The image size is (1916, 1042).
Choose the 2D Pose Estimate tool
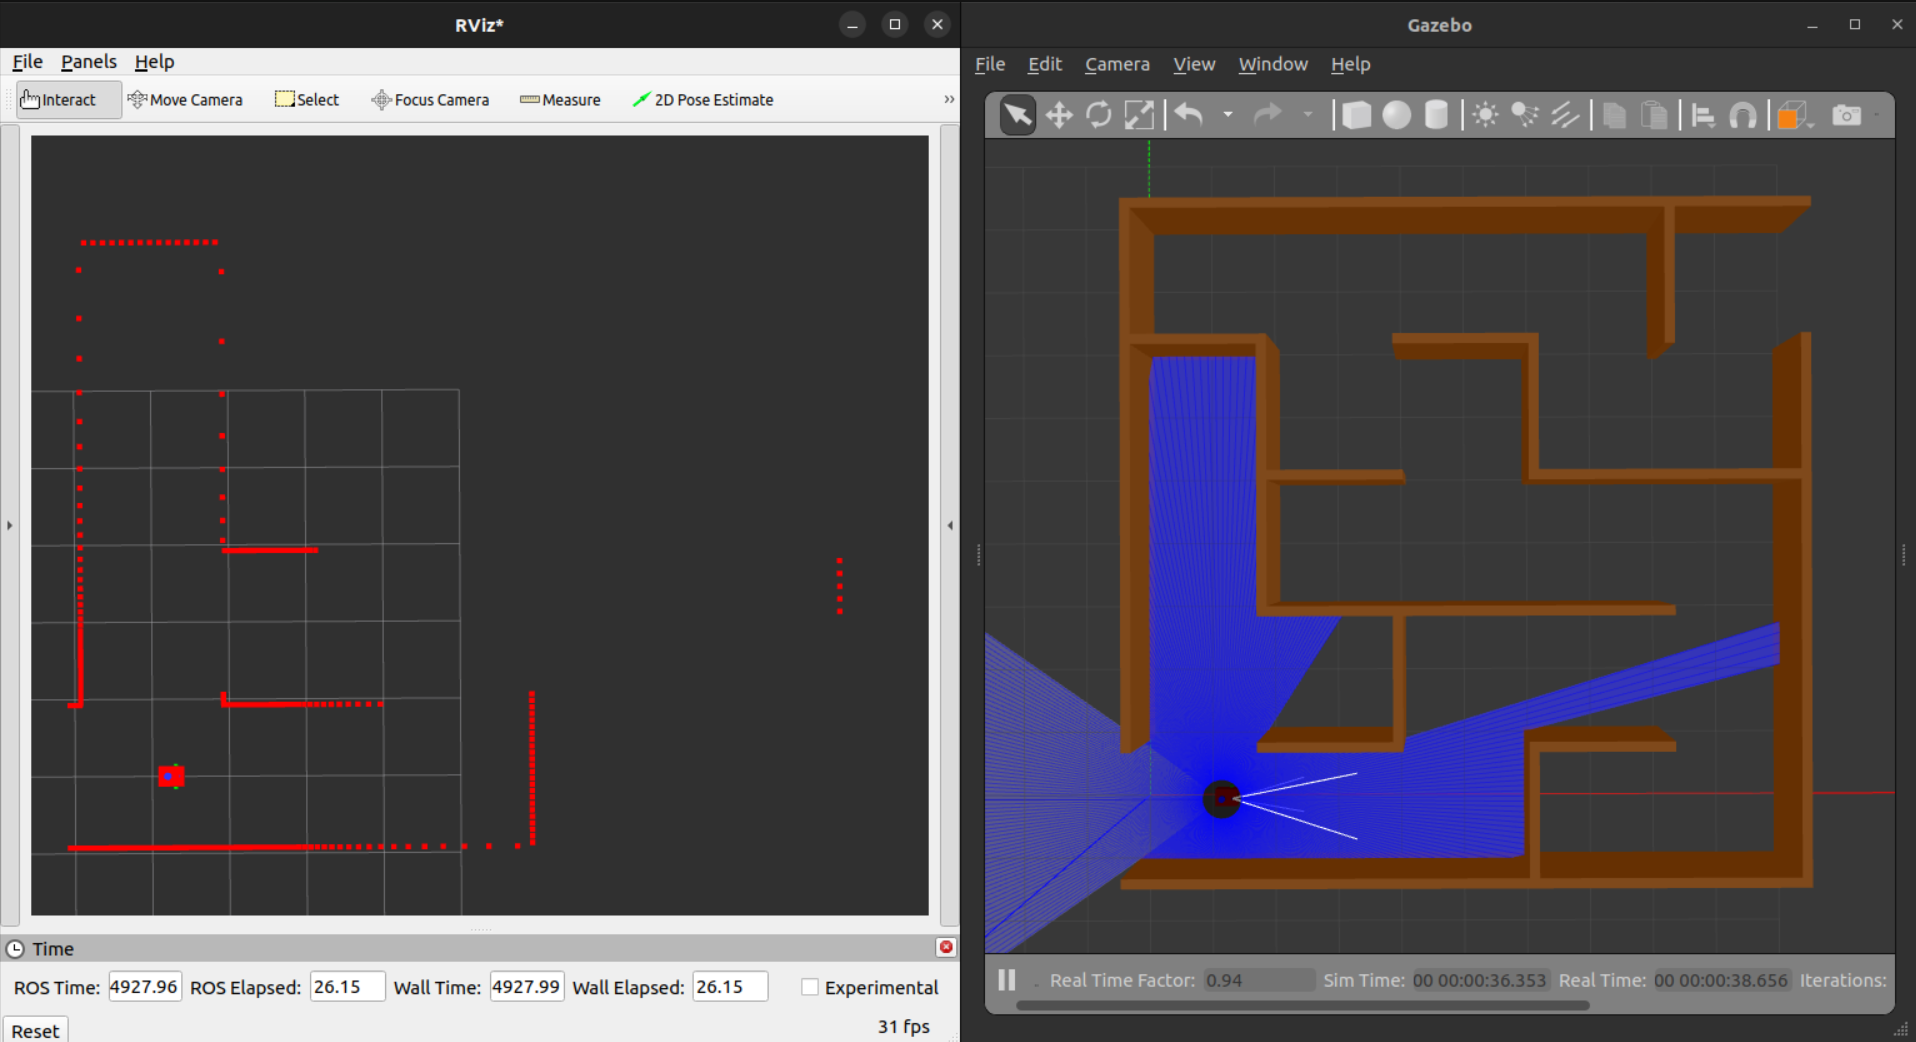(x=702, y=100)
